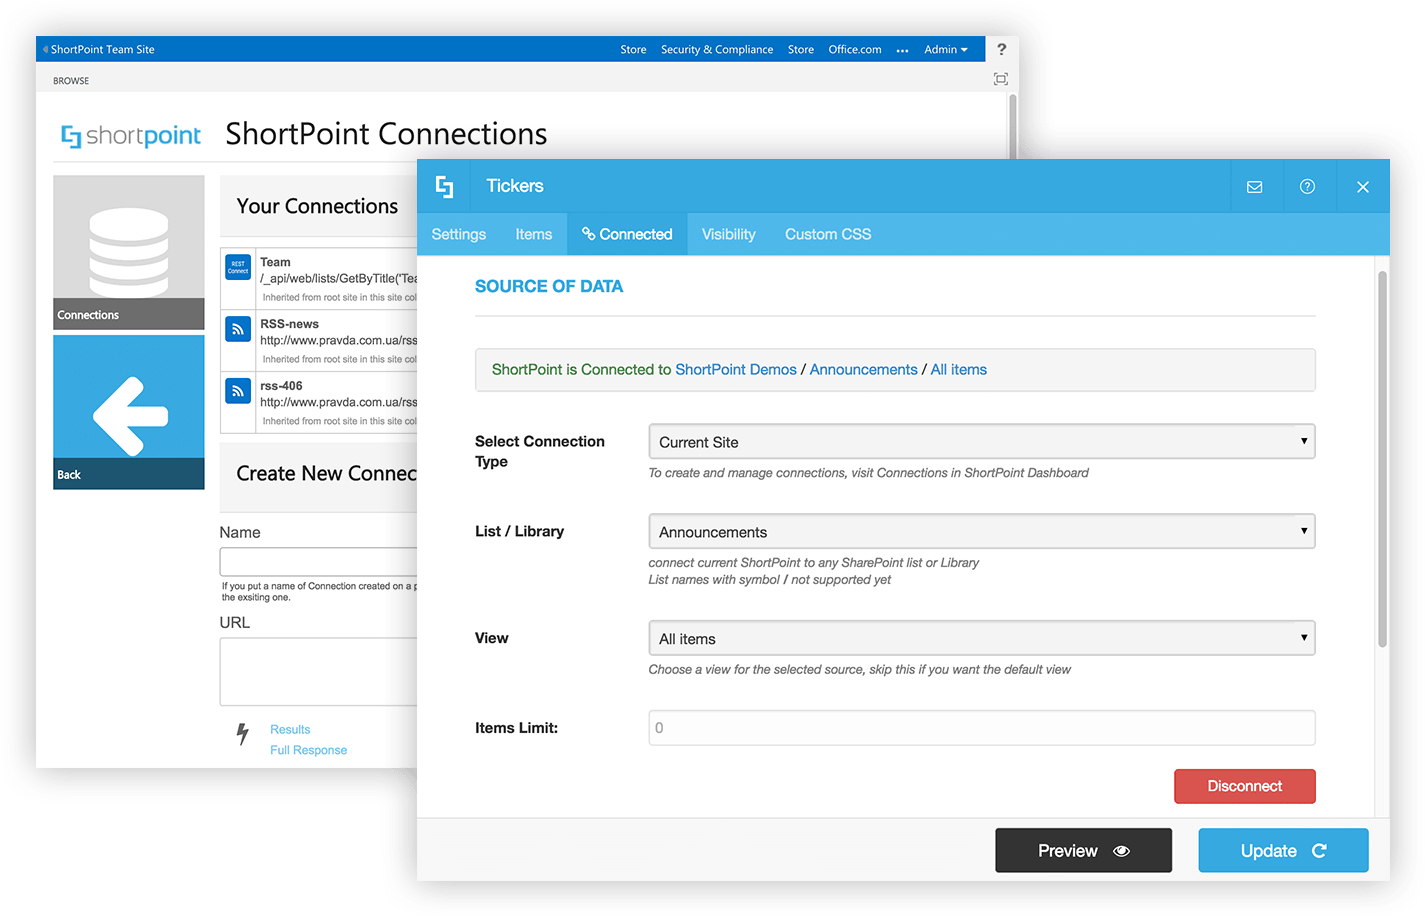The height and width of the screenshot is (917, 1426).
Task: Open Office.com link in top bar
Action: (855, 49)
